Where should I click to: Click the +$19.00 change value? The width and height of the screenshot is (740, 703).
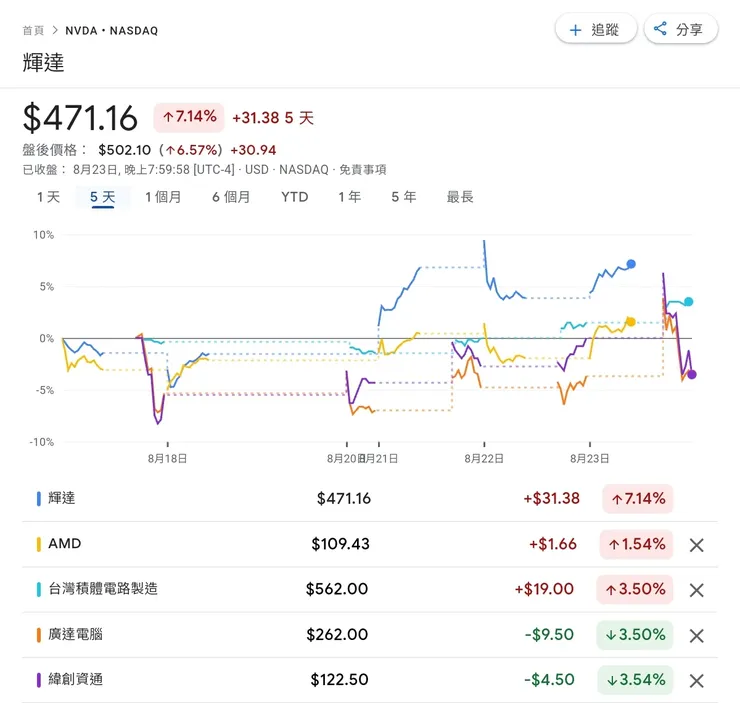544,589
